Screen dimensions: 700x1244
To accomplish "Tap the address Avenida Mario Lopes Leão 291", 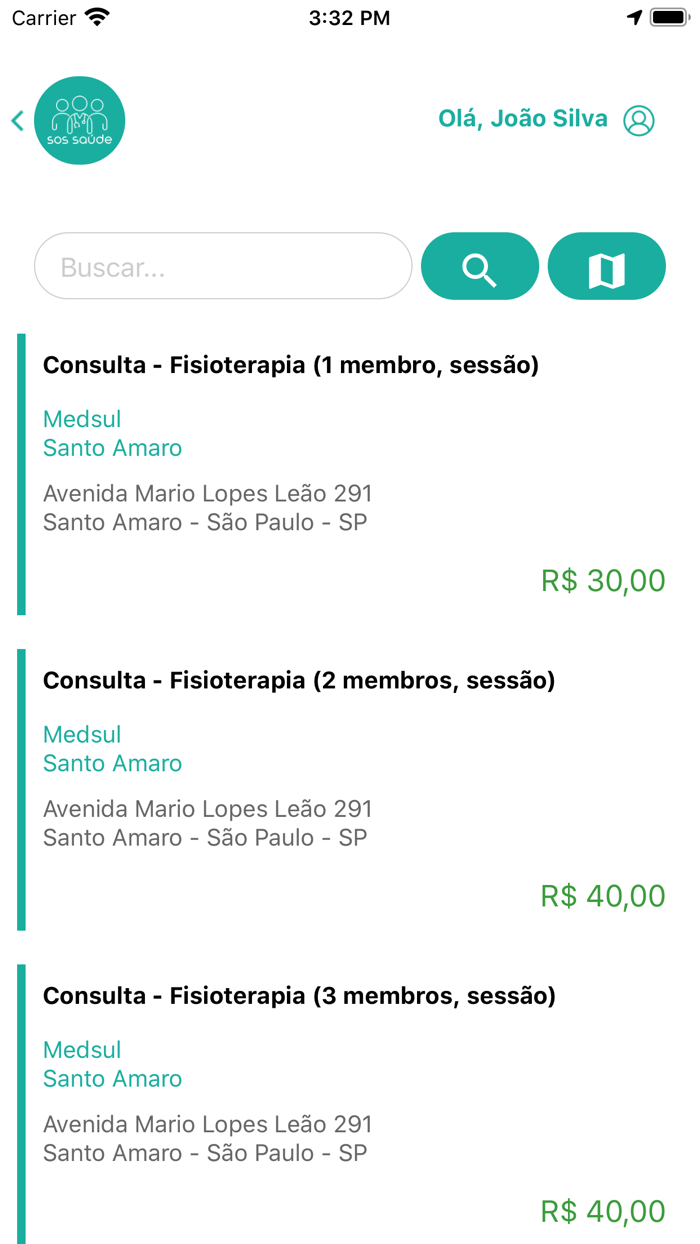I will 207,493.
